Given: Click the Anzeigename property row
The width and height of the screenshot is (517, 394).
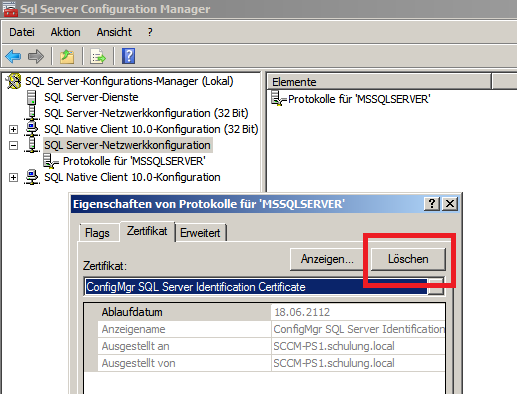Looking at the screenshot, I should click(265, 329).
